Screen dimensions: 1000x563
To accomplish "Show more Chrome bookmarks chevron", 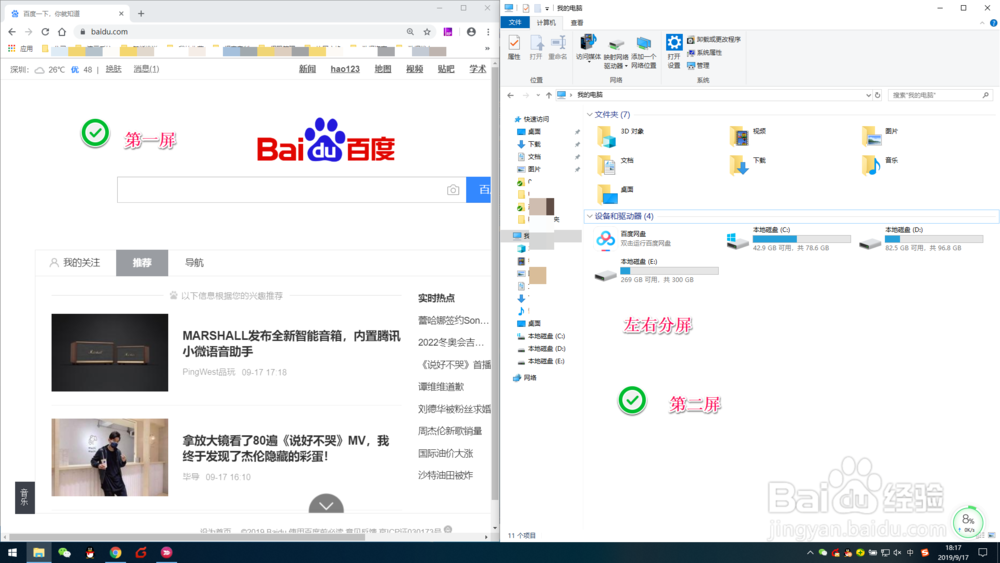I will 487,48.
